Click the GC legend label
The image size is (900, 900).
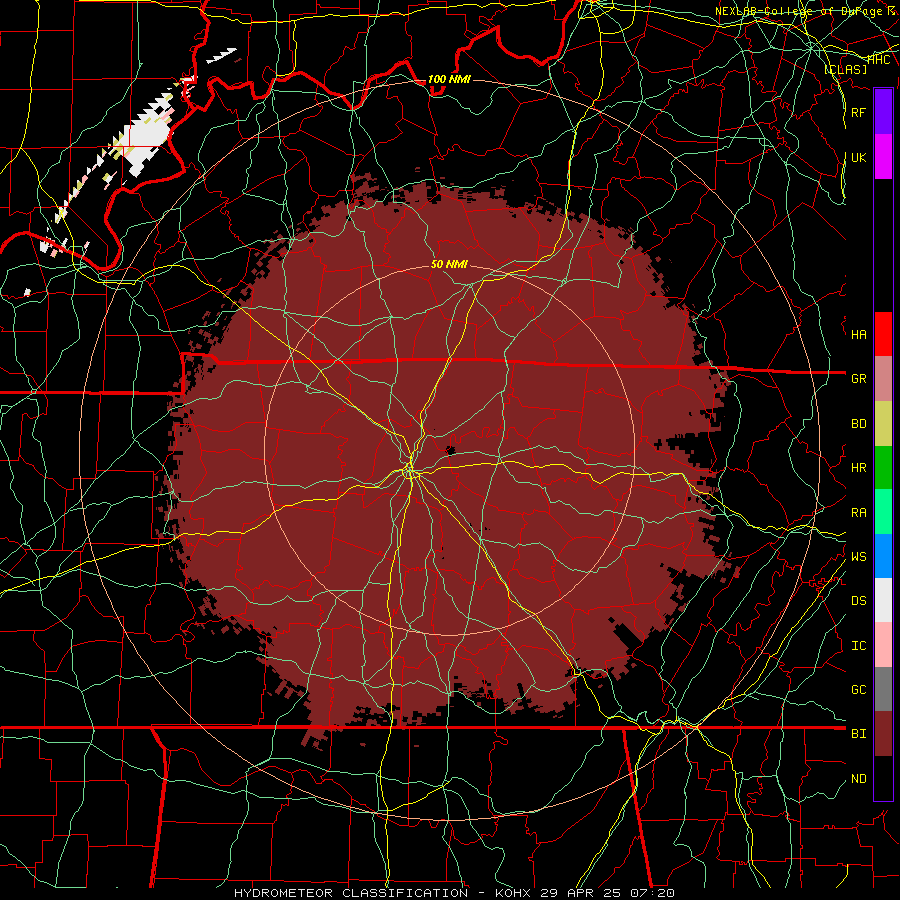point(858,690)
